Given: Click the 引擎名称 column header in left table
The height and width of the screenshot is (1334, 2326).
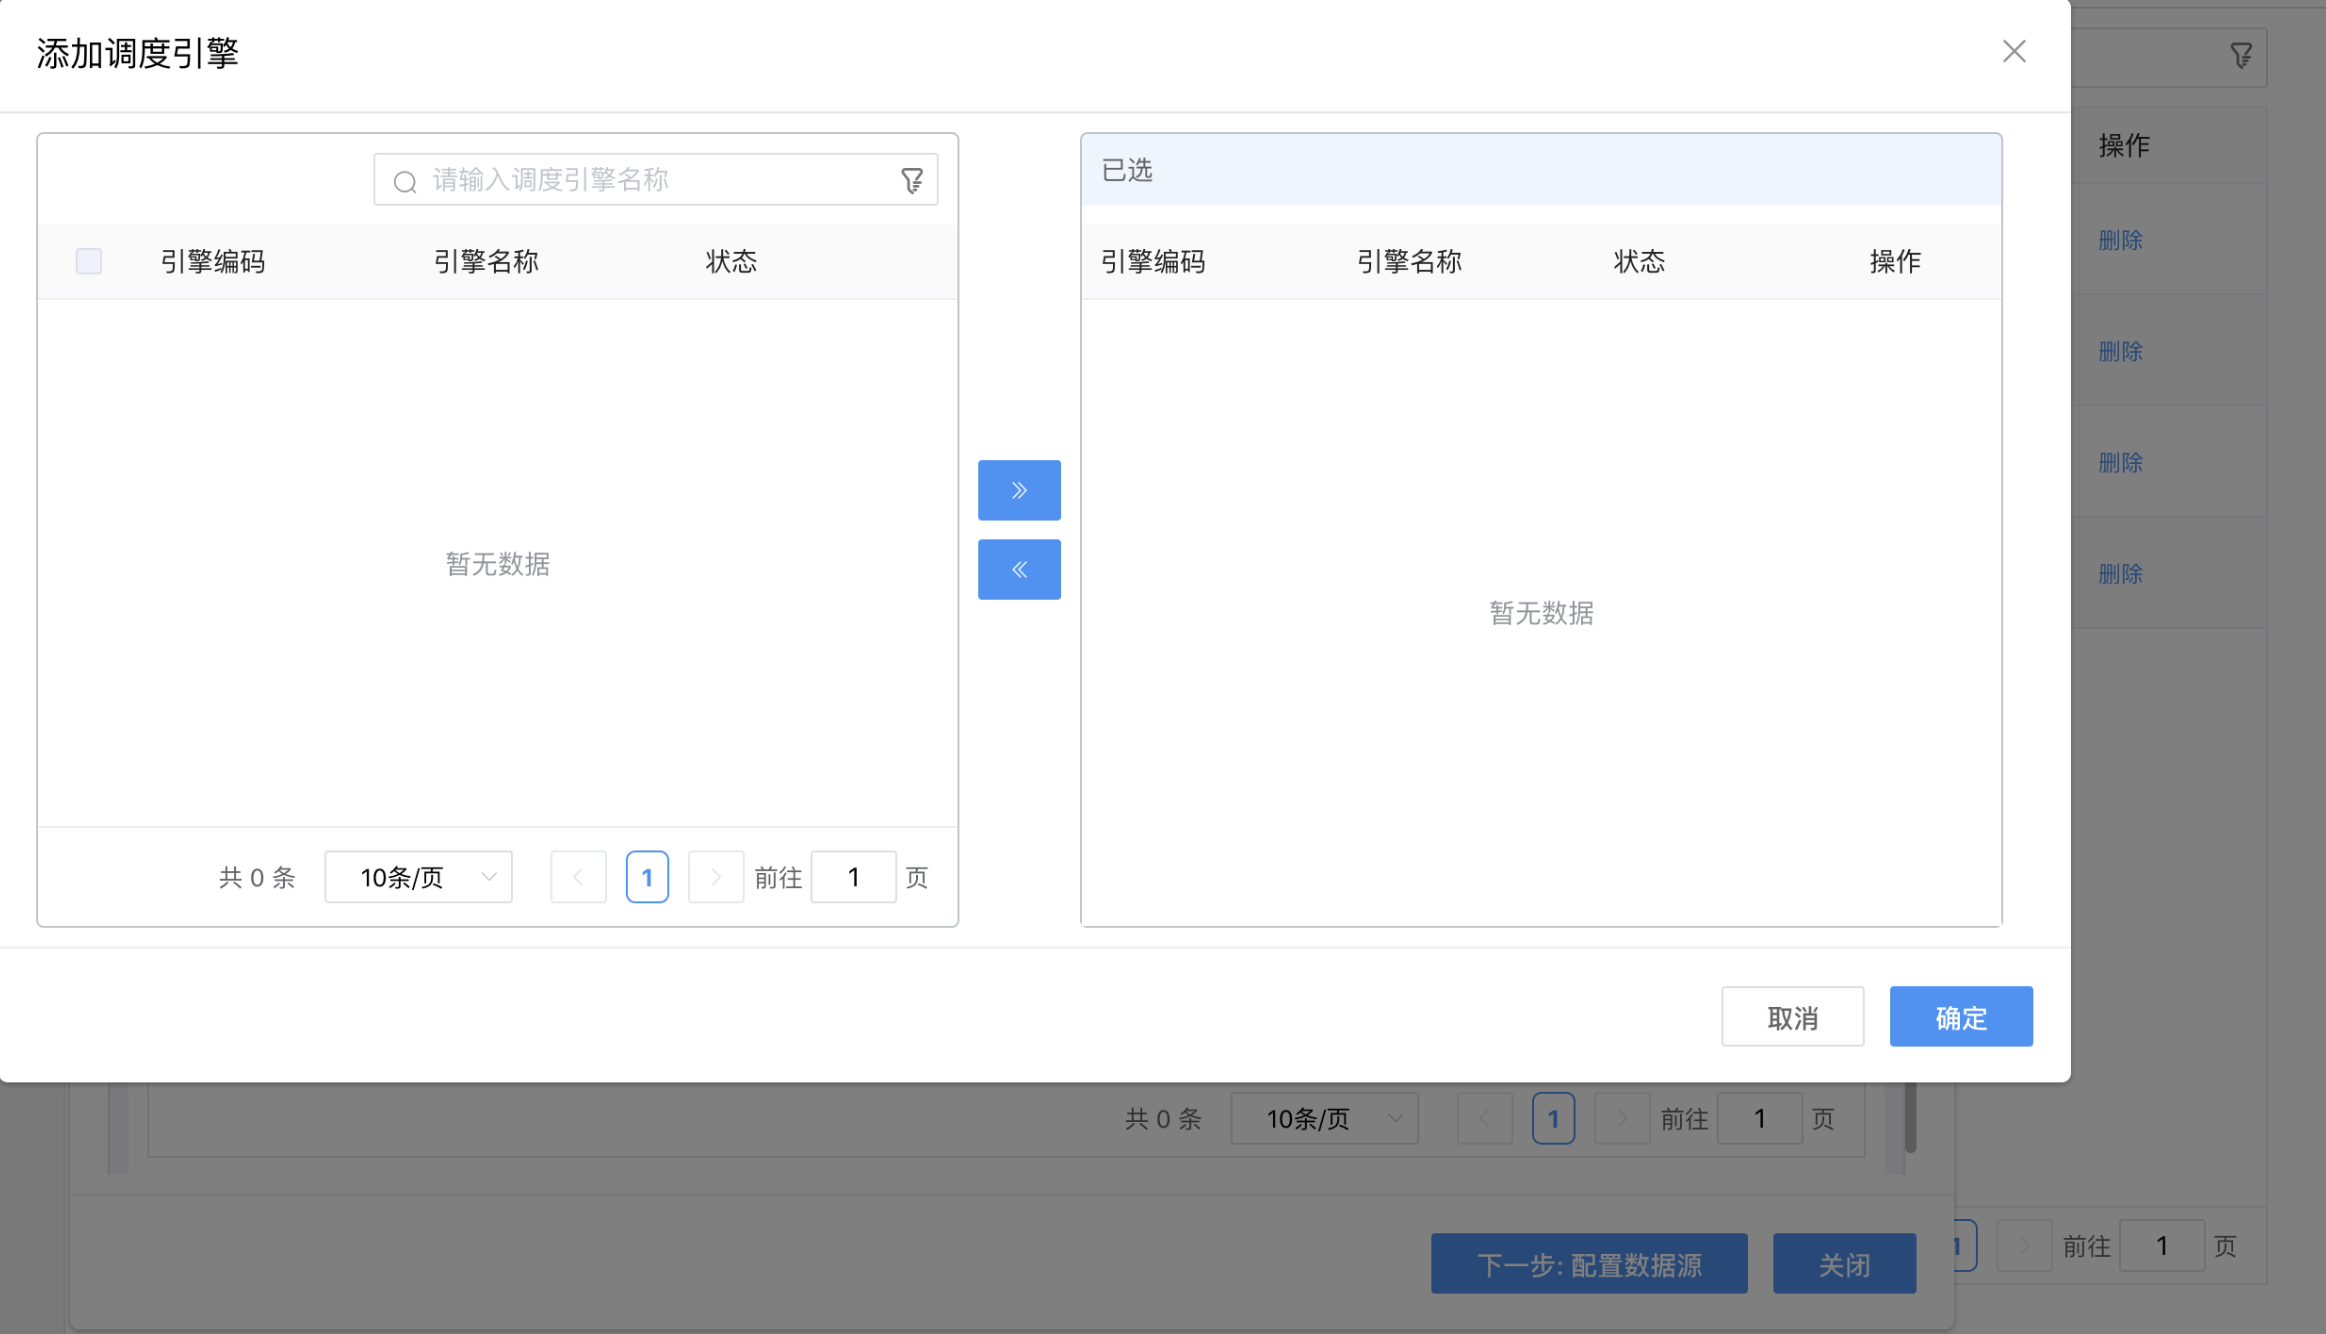Looking at the screenshot, I should tap(486, 262).
